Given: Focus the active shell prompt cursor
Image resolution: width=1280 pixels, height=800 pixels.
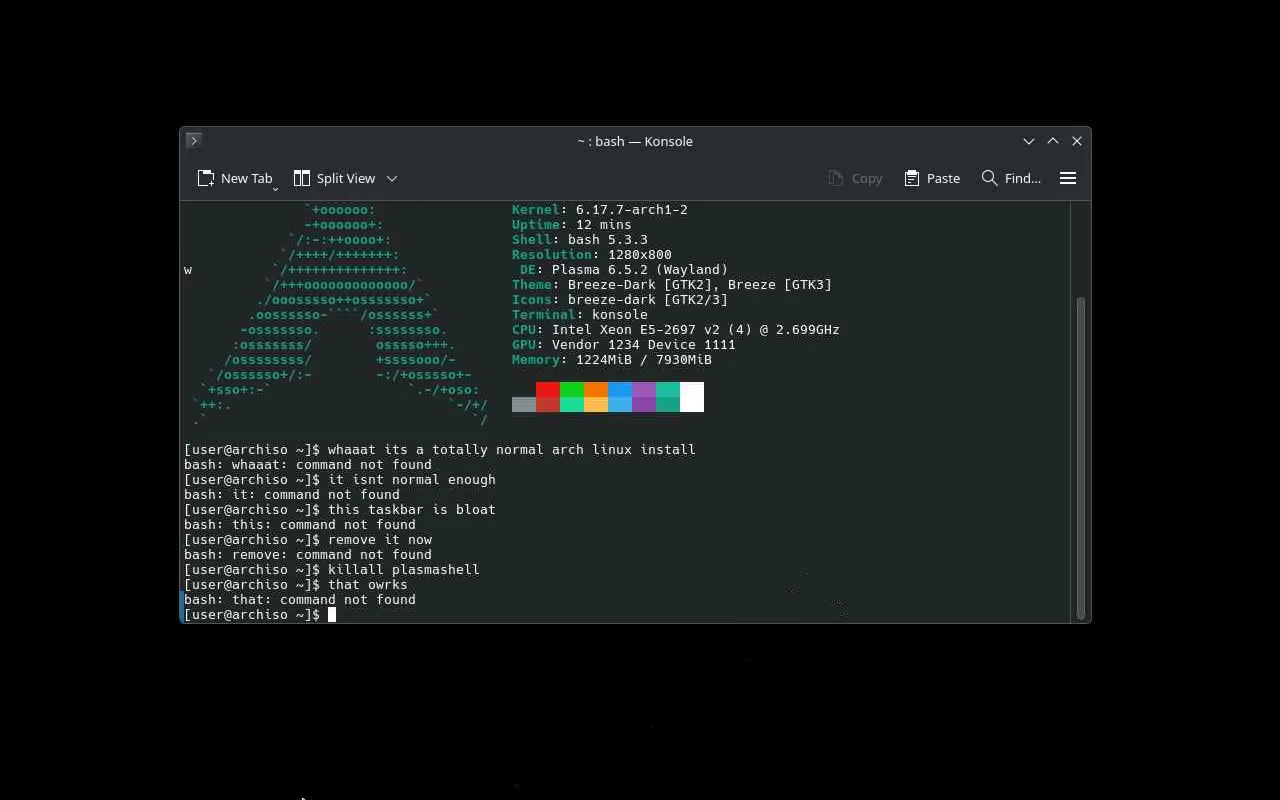Looking at the screenshot, I should pos(332,615).
